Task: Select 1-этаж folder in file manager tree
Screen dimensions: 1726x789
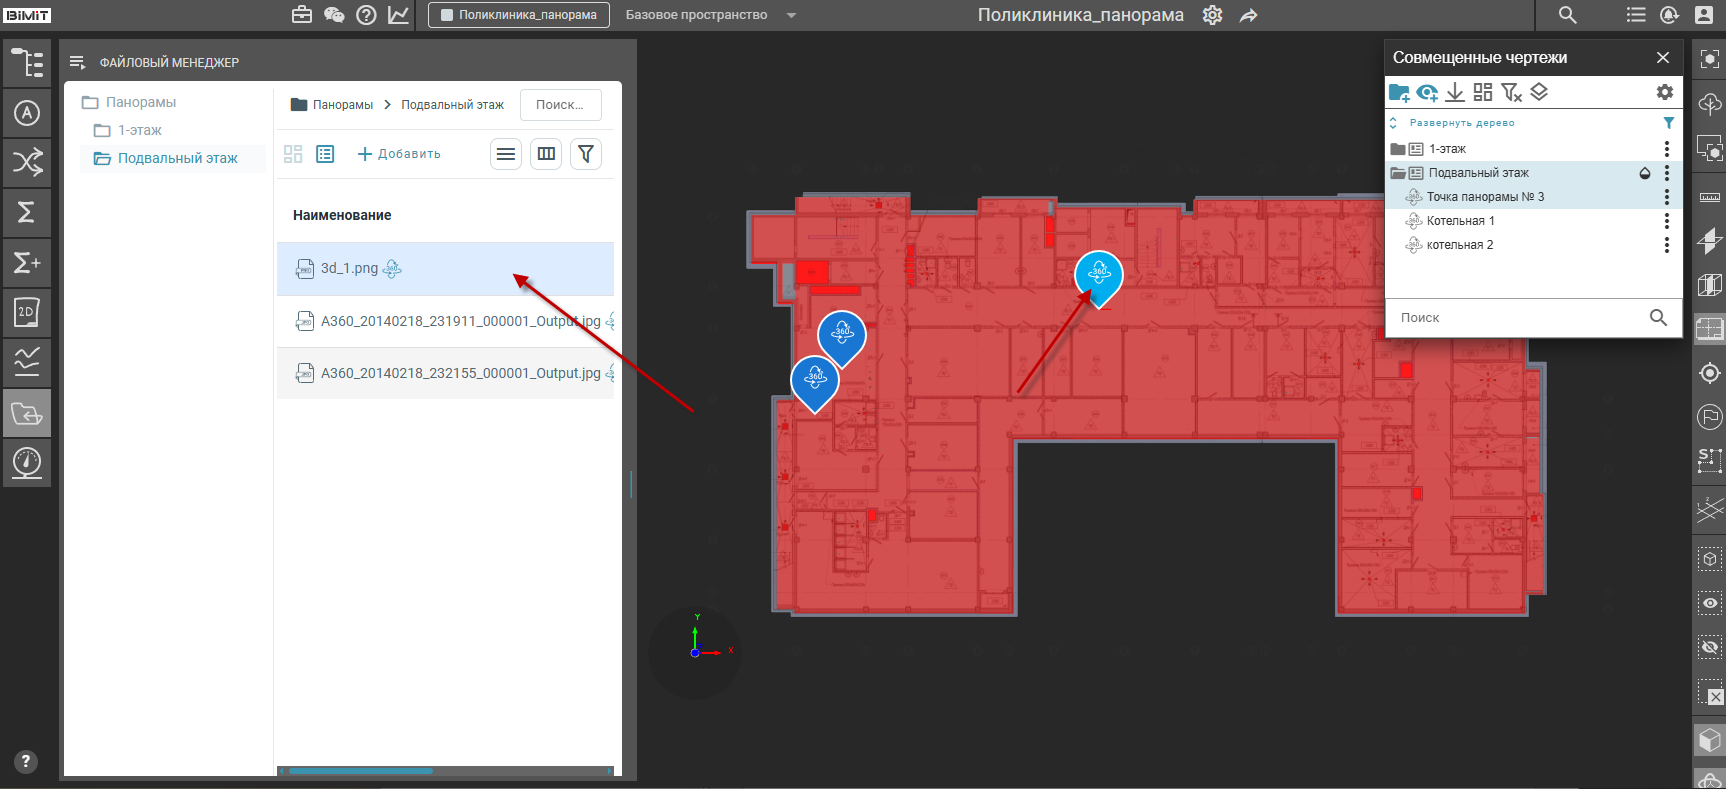Action: tap(139, 130)
